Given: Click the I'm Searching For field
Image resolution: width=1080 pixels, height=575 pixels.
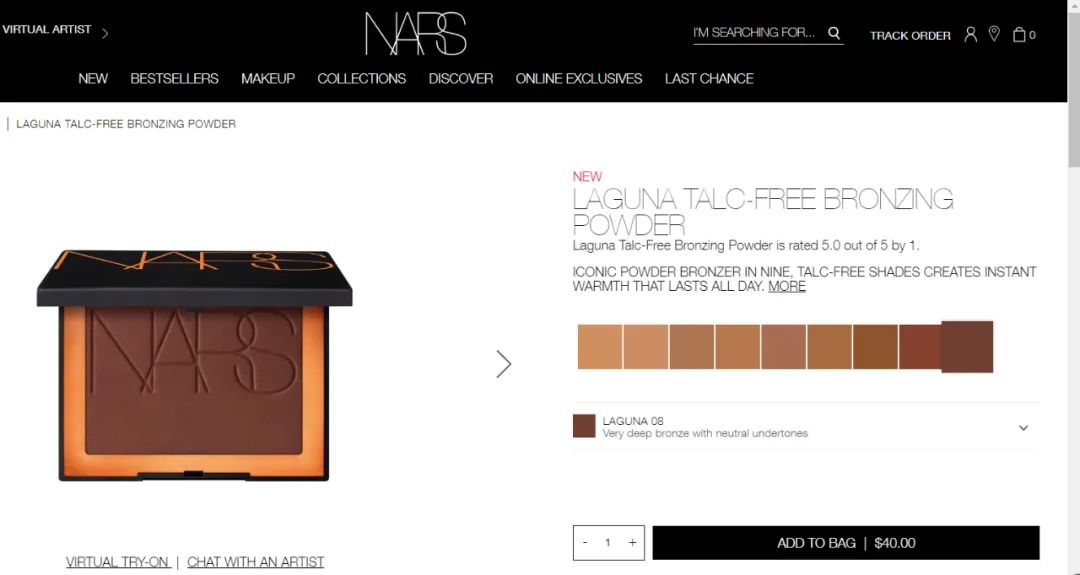Looking at the screenshot, I should tap(758, 32).
